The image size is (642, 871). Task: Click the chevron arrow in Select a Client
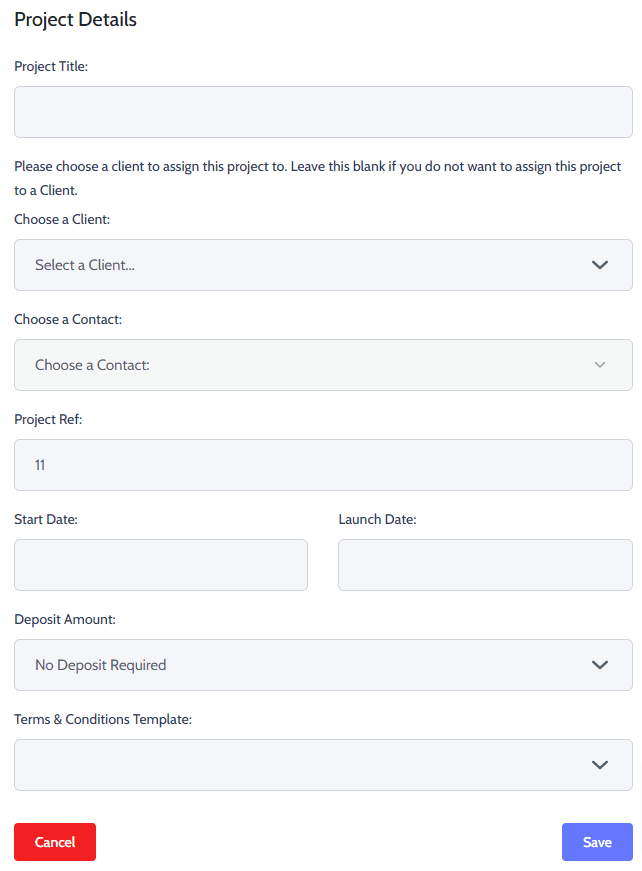tap(600, 265)
